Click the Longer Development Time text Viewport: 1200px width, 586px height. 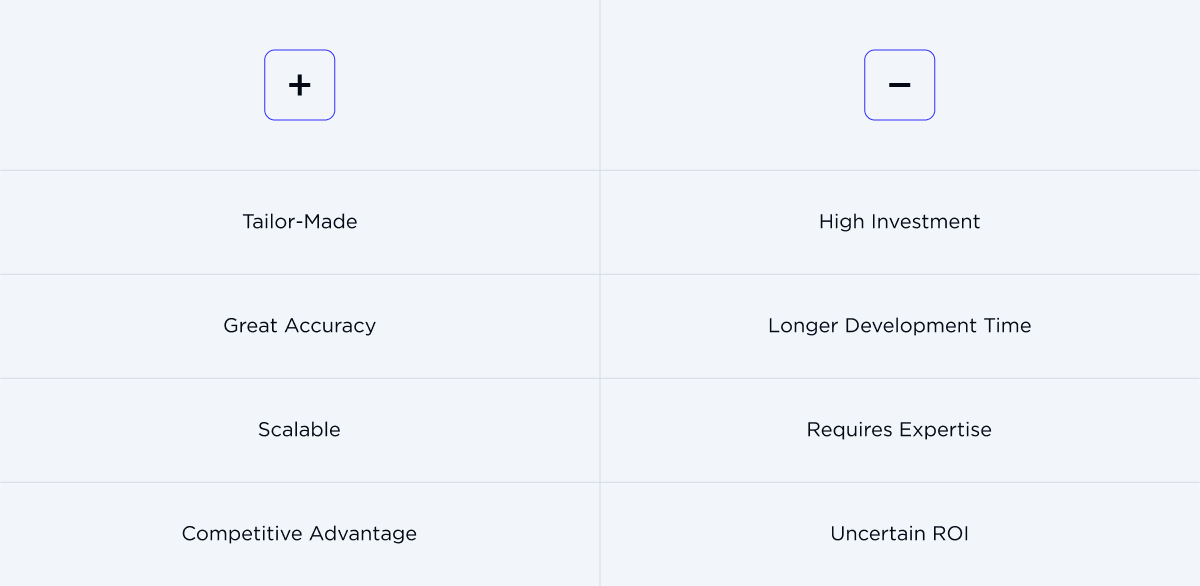(900, 326)
